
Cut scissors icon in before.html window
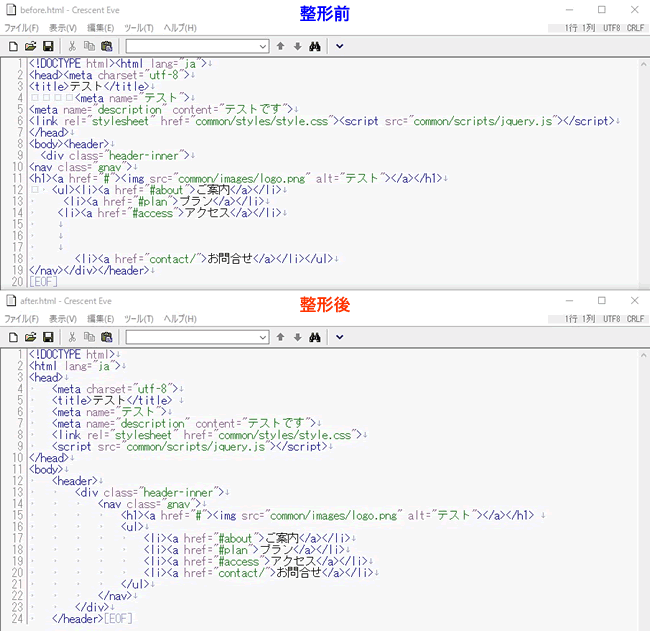pyautogui.click(x=72, y=46)
